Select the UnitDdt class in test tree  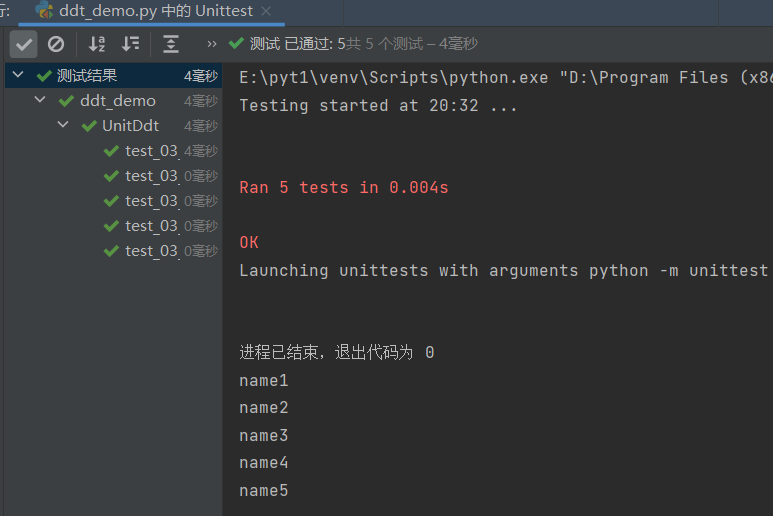click(x=130, y=126)
